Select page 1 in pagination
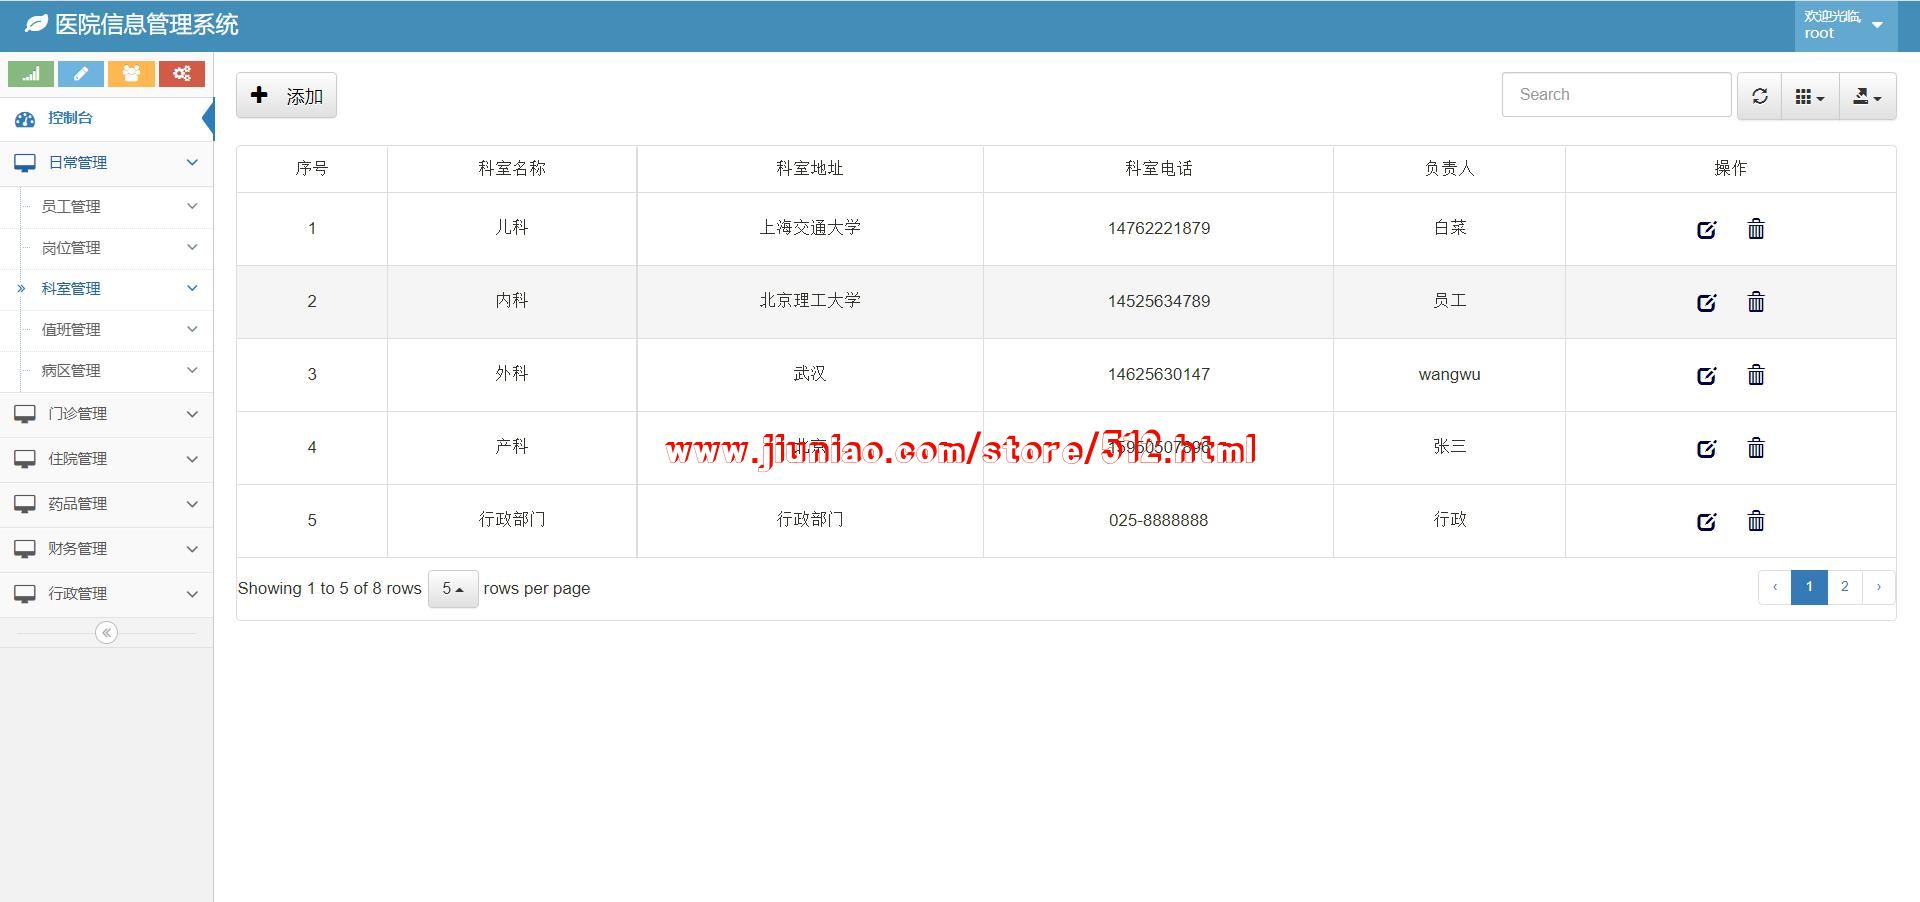This screenshot has width=1920, height=902. point(1809,587)
